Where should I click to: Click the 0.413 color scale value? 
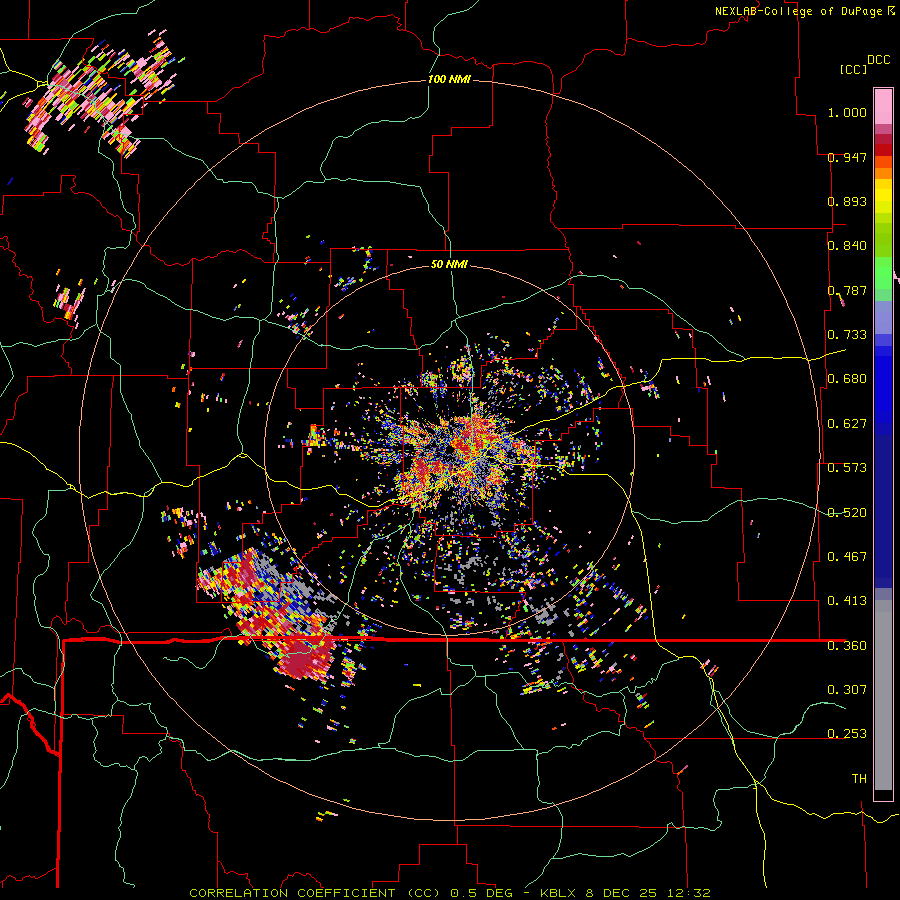pos(847,601)
